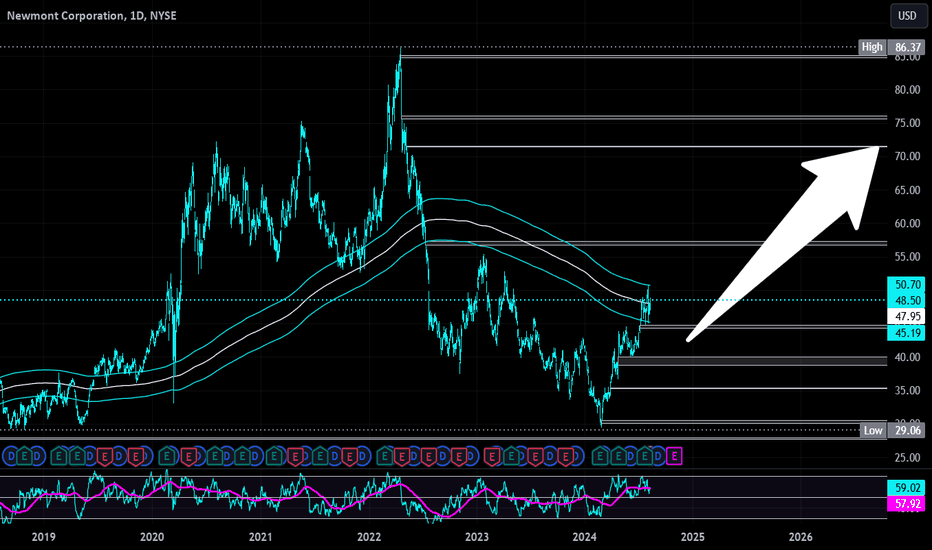Click the Low price label
Screen dimensions: 932x550
coord(873,430)
